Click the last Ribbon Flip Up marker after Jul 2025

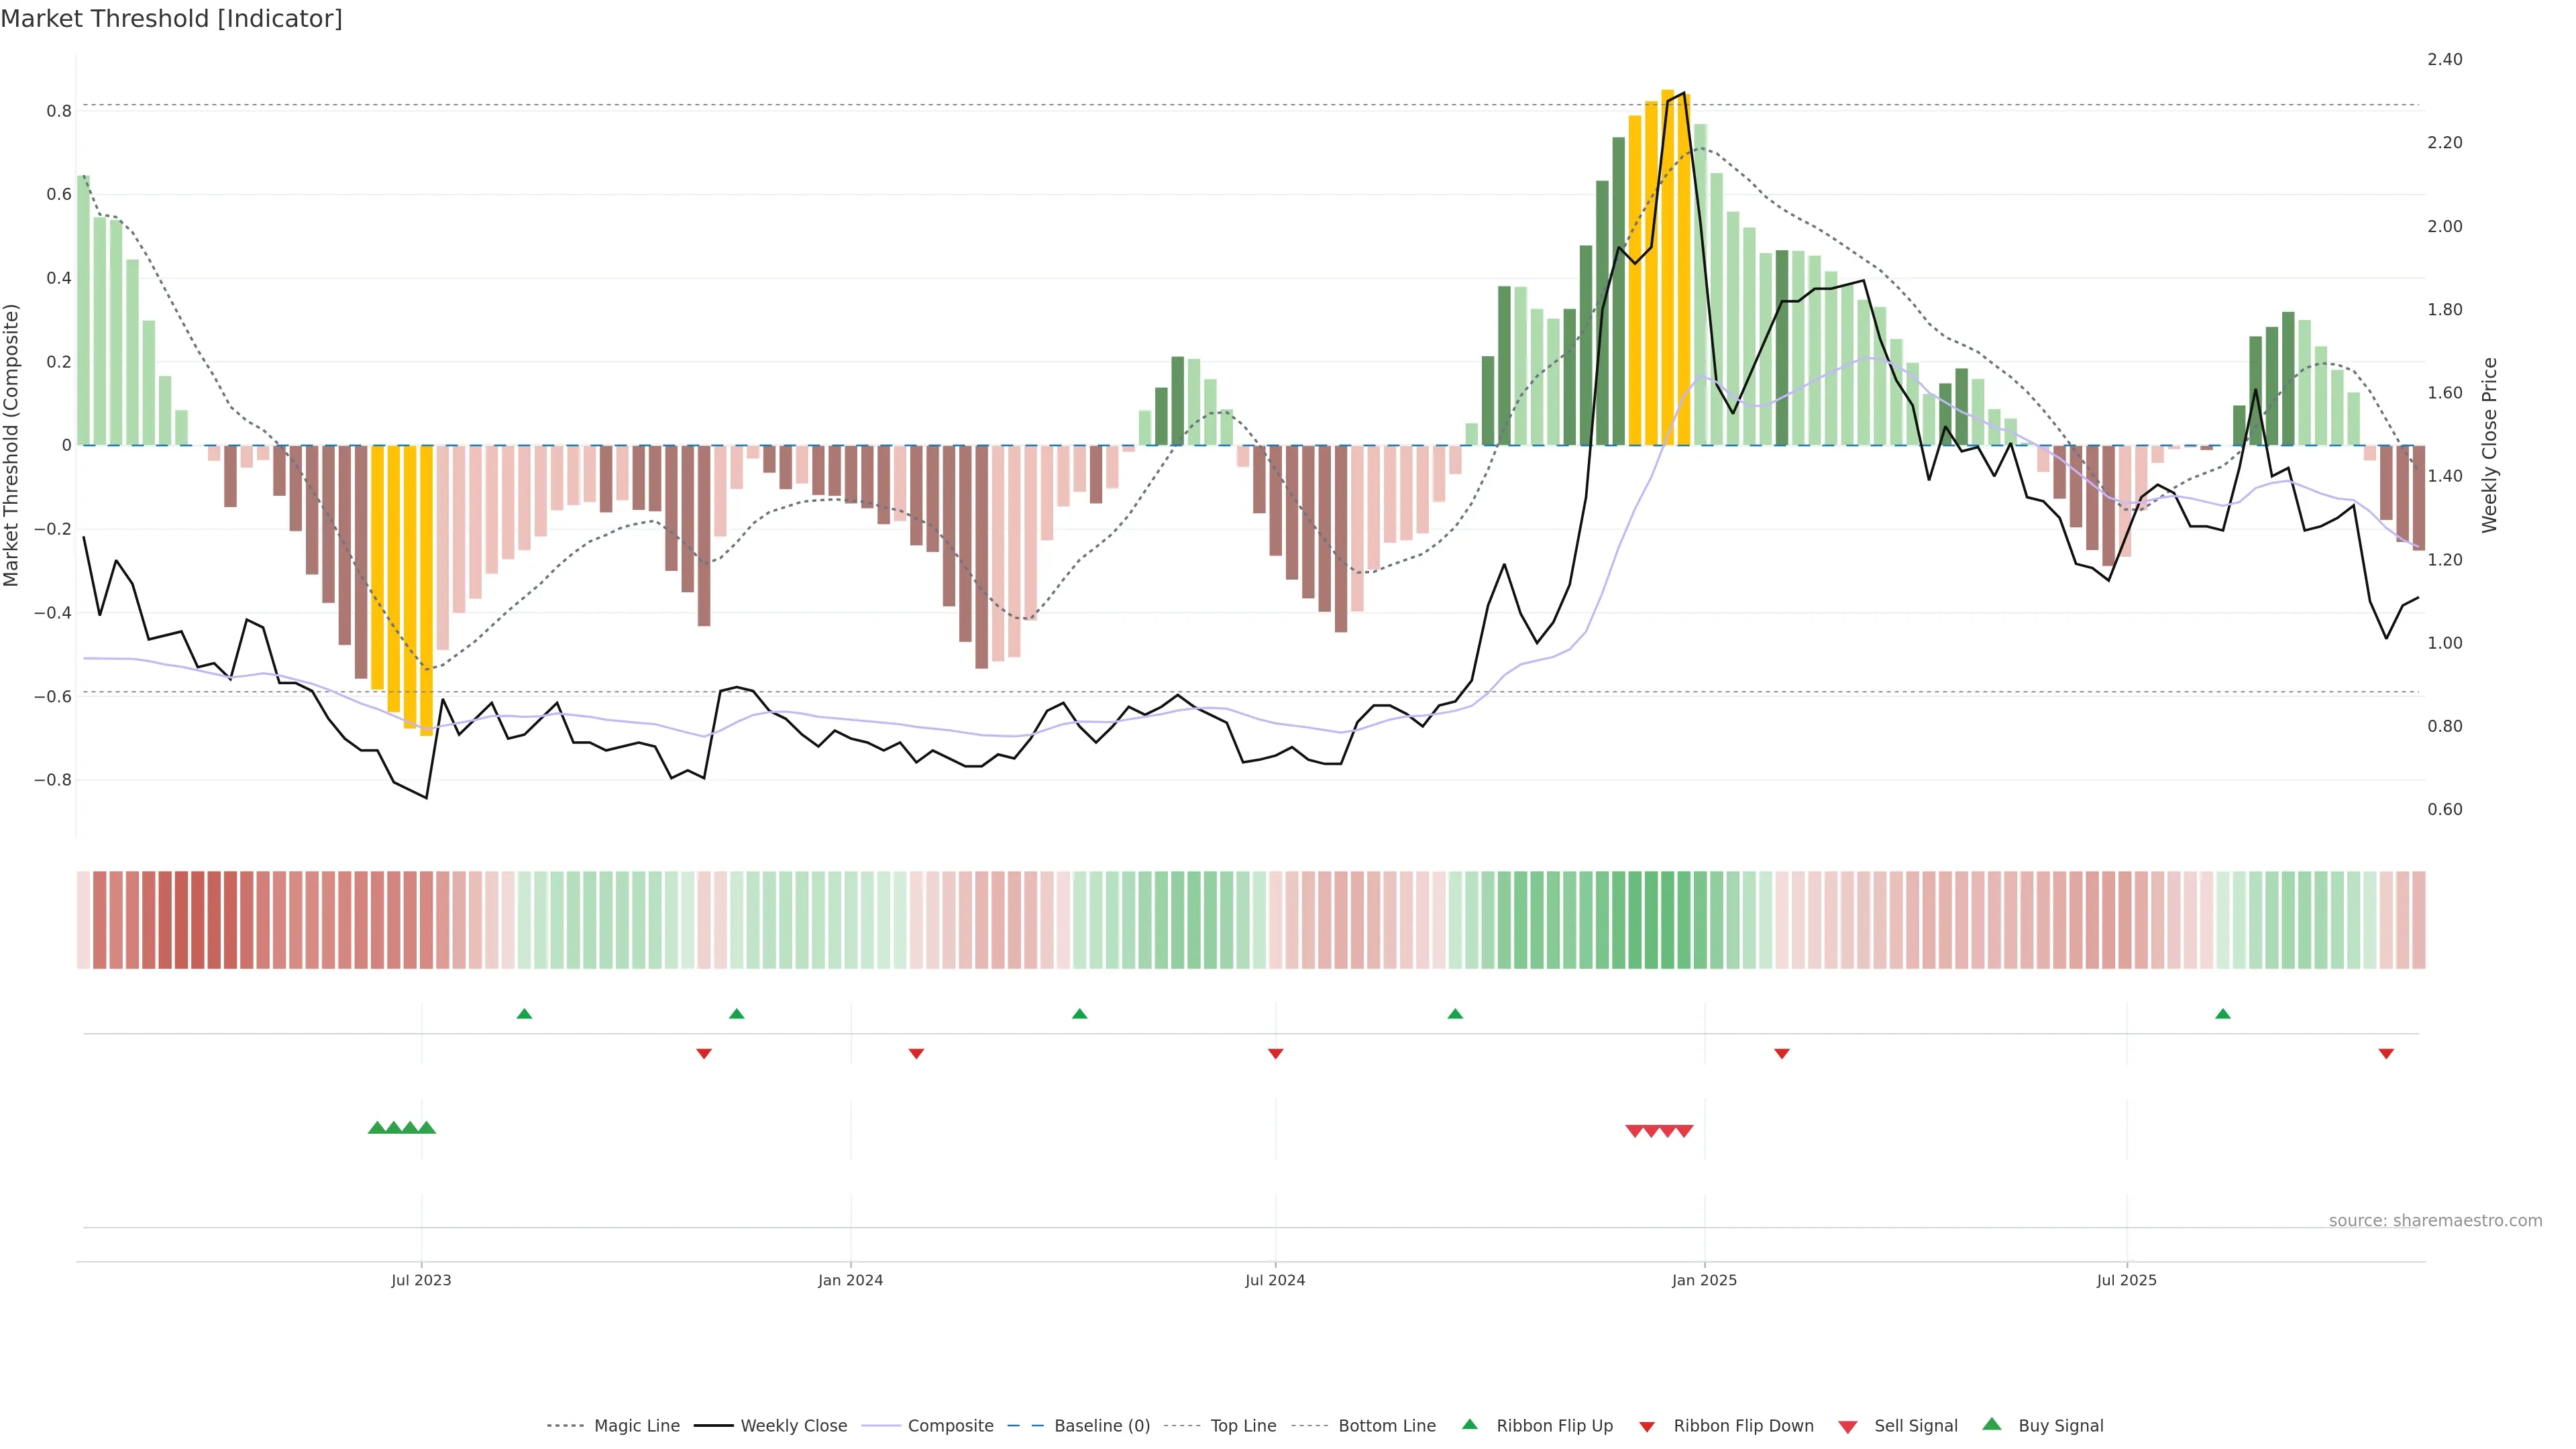pyautogui.click(x=2222, y=1014)
